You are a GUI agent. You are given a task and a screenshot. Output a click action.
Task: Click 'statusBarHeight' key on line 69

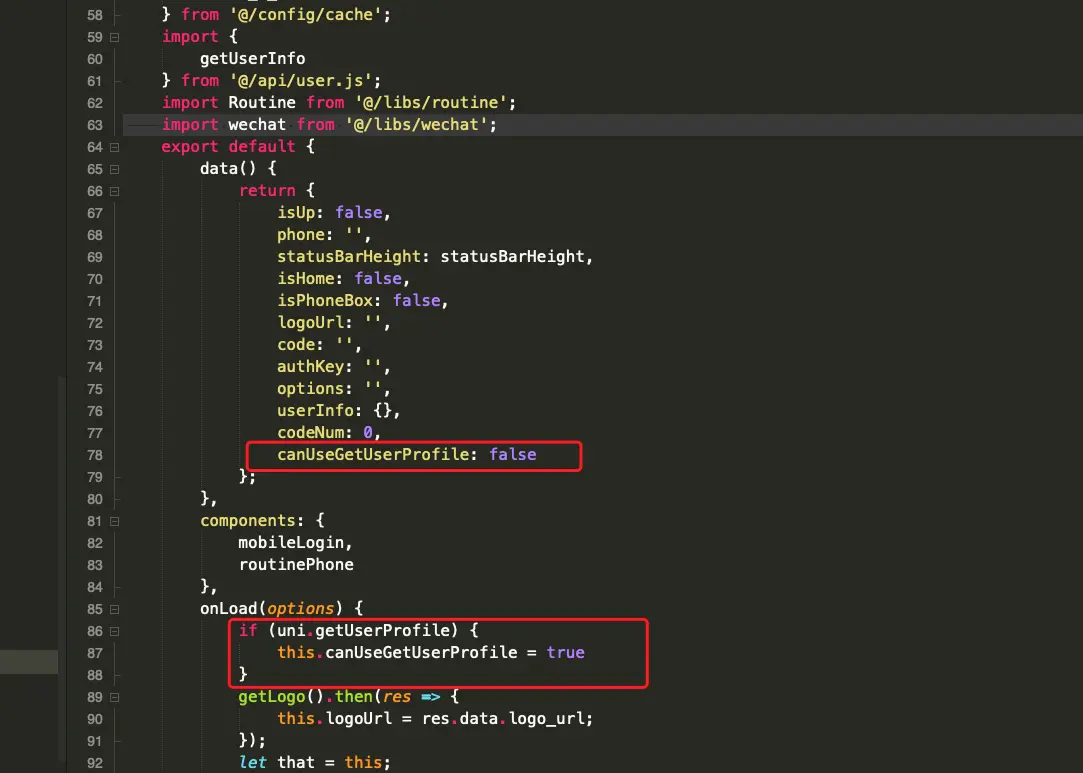[x=349, y=257]
